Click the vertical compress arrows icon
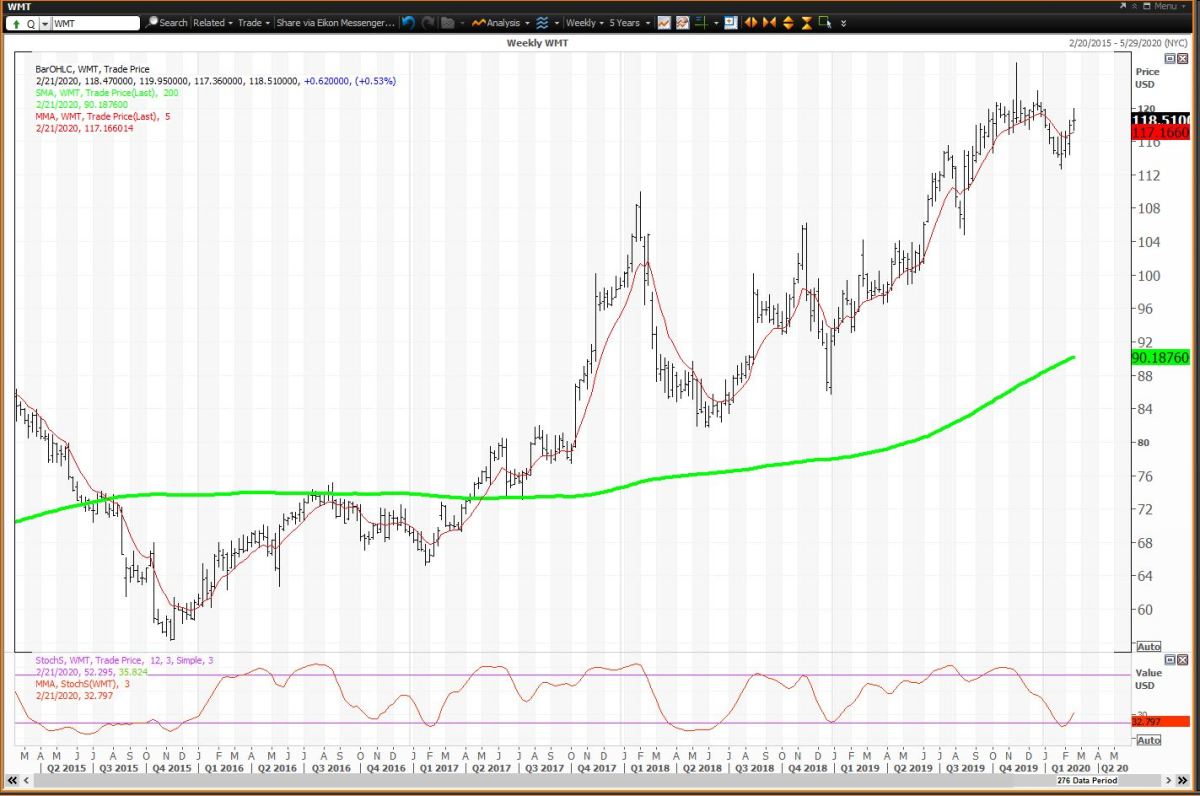The height and width of the screenshot is (796, 1200). click(806, 22)
